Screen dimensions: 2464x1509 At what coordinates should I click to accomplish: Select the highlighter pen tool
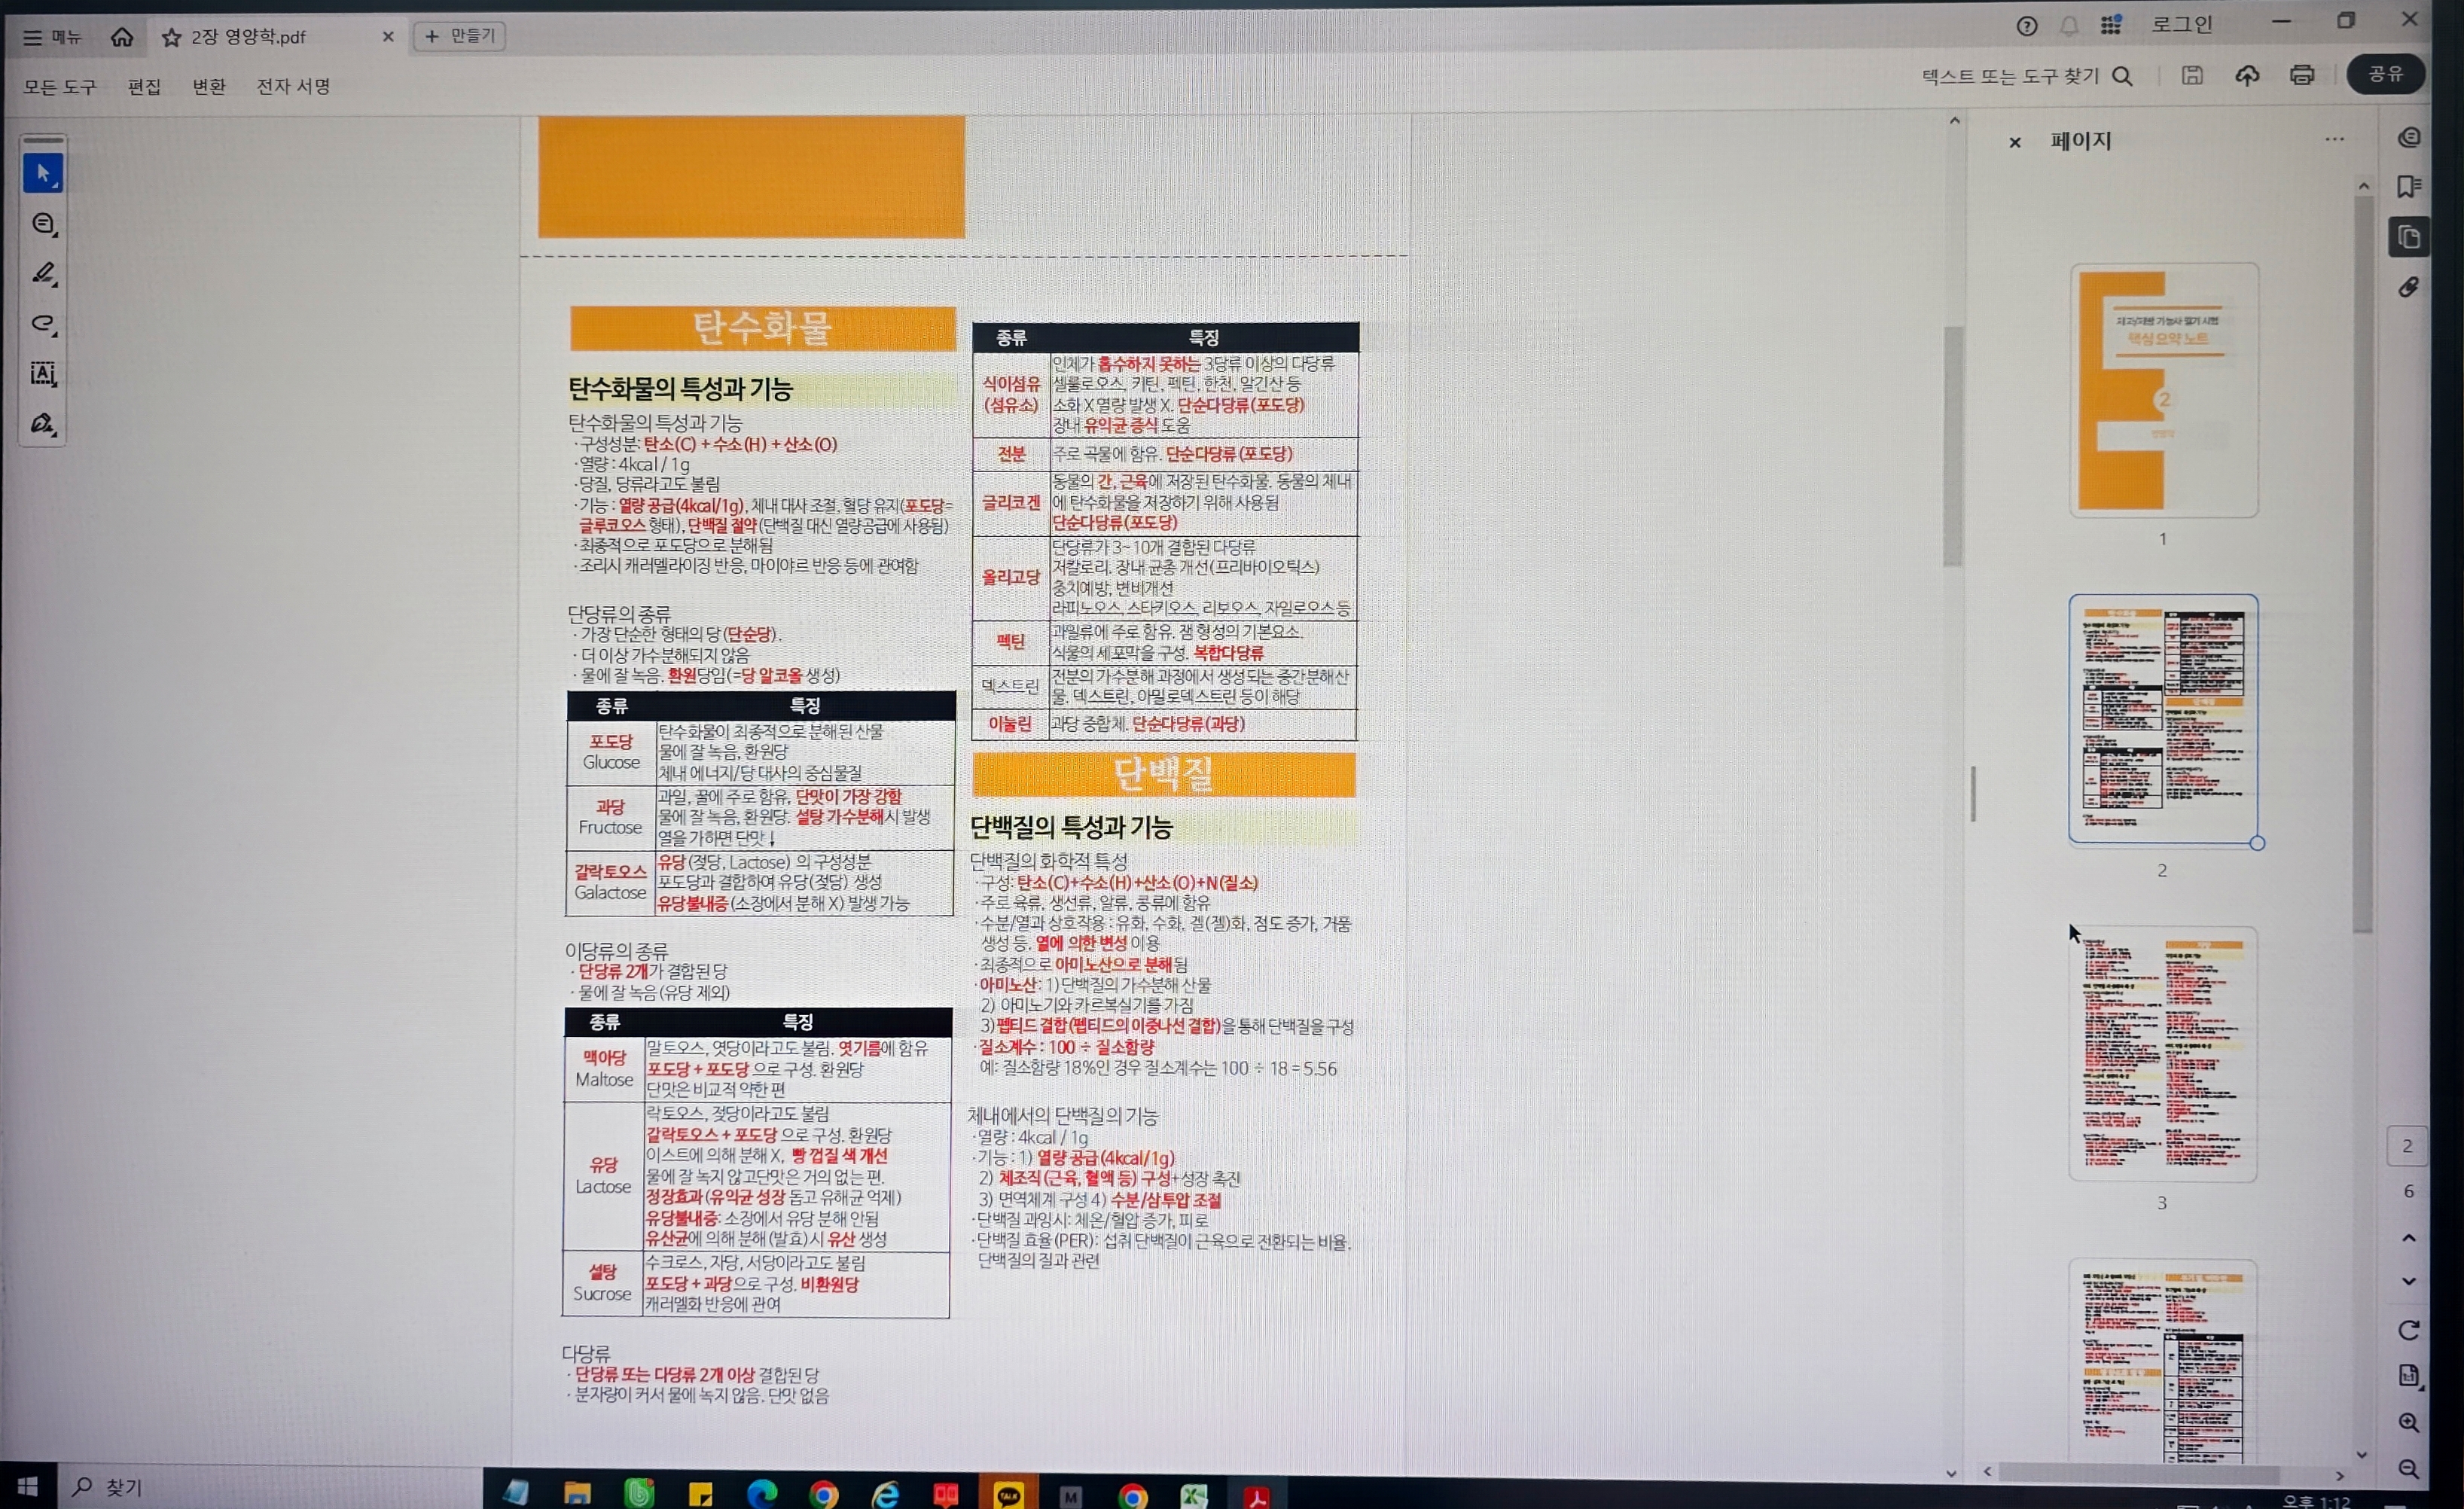click(x=43, y=273)
